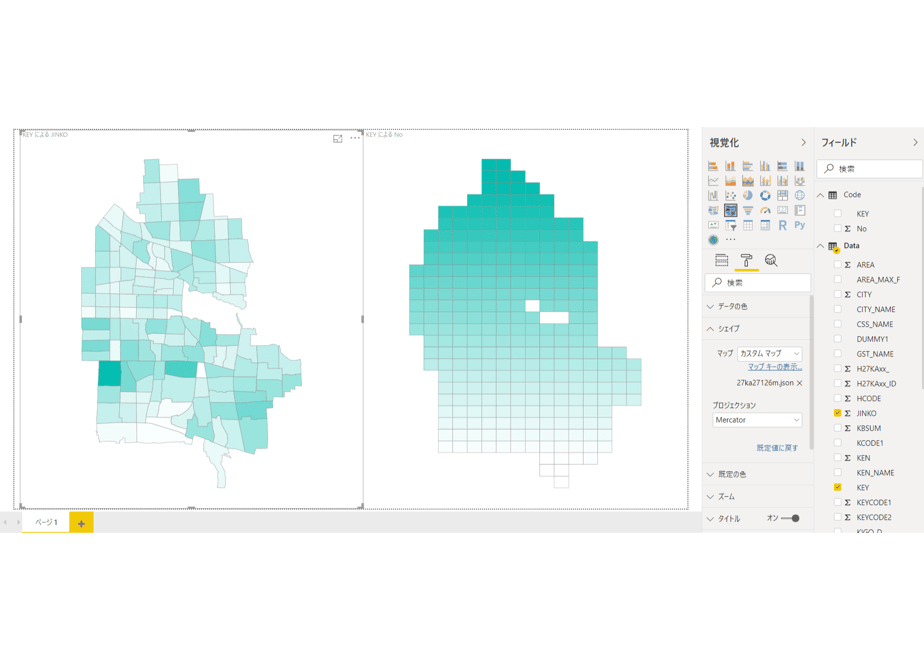The height and width of the screenshot is (660, 924).
Task: Click the フィールド pane search box
Action: click(x=869, y=169)
